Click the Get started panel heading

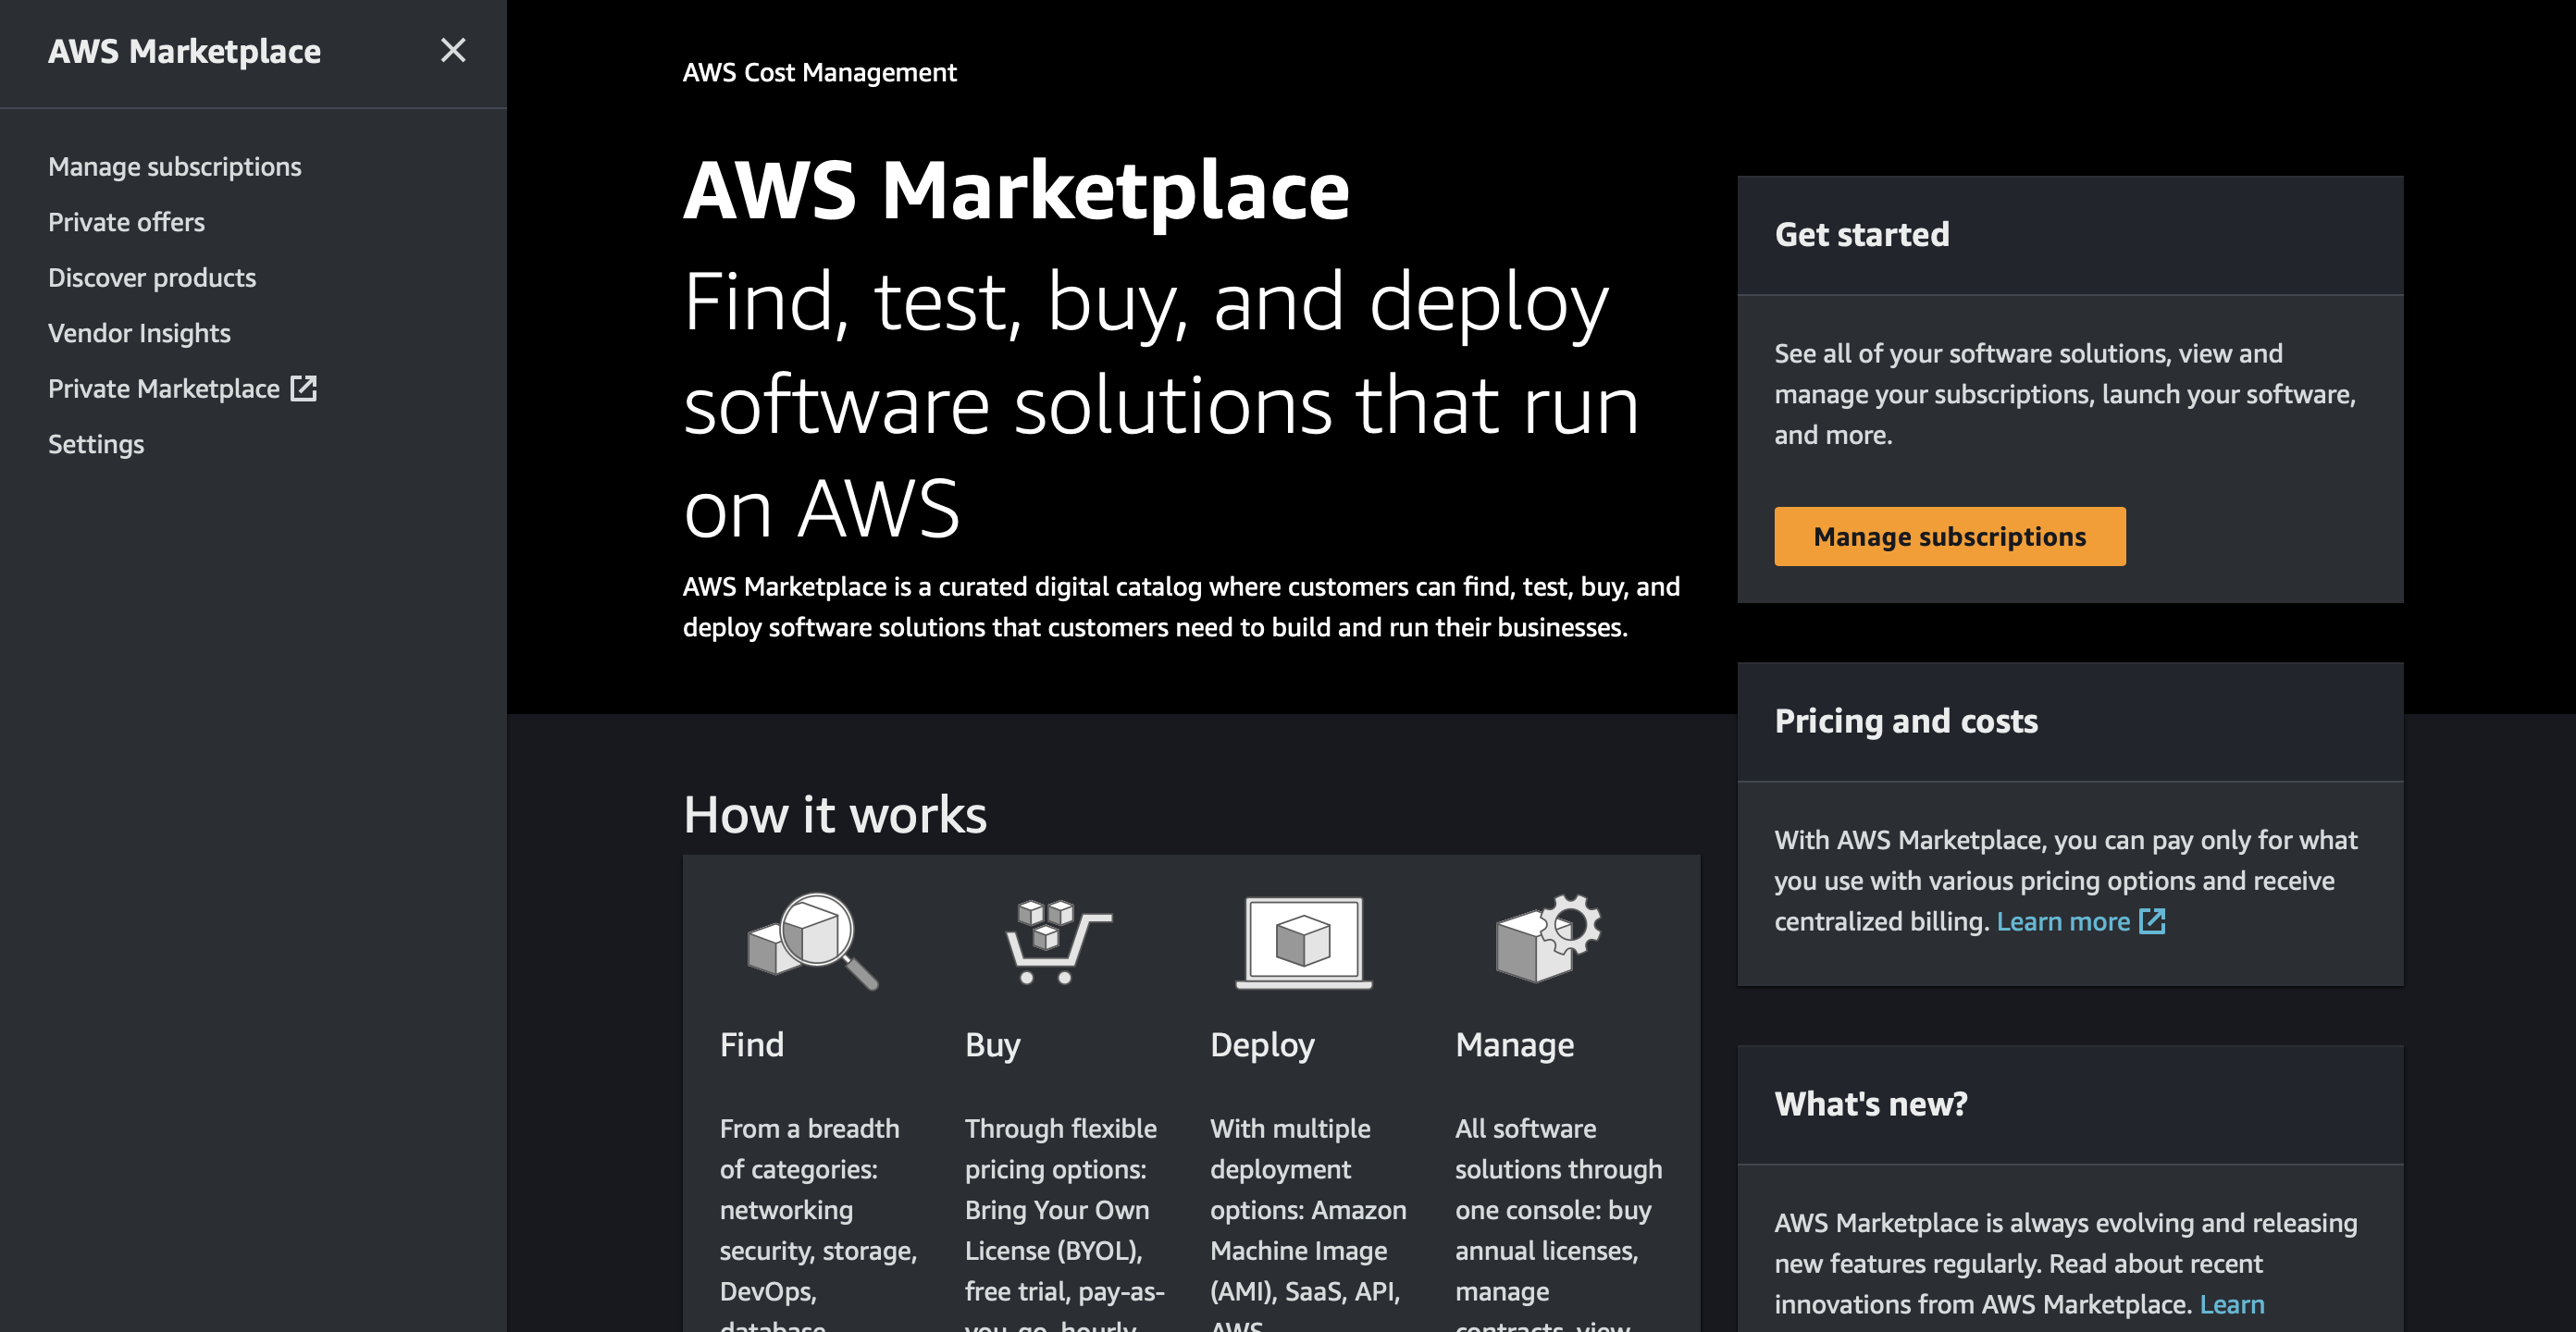pyautogui.click(x=1861, y=234)
